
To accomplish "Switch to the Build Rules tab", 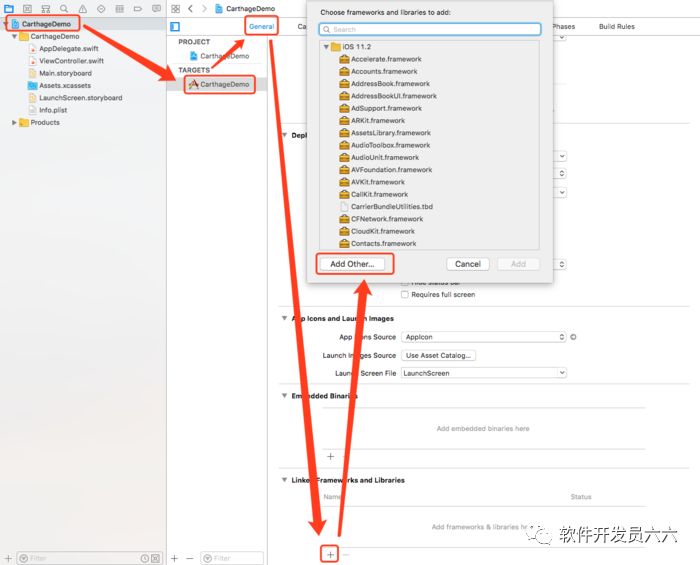I will tap(617, 26).
